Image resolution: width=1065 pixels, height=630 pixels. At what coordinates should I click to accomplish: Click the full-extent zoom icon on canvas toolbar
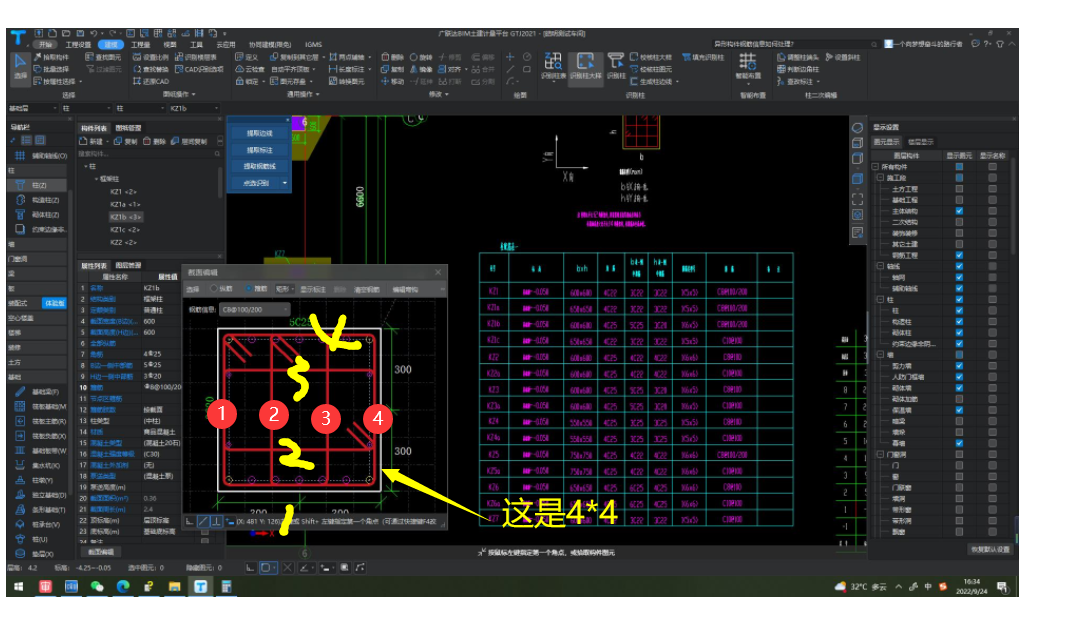(857, 199)
